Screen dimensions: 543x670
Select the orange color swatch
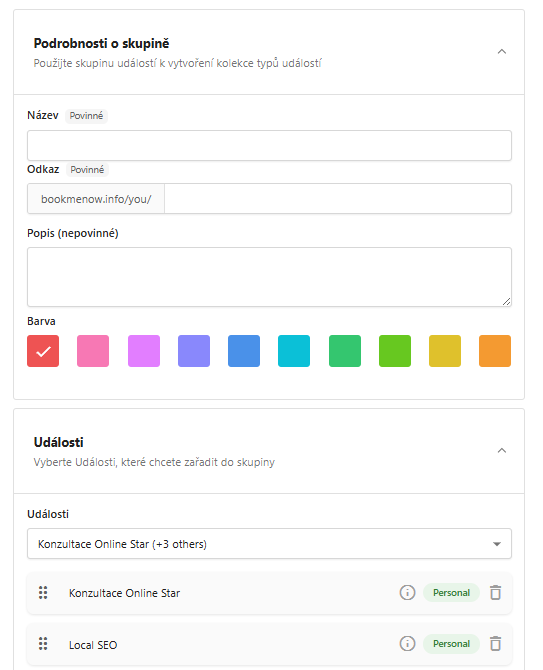click(x=495, y=351)
